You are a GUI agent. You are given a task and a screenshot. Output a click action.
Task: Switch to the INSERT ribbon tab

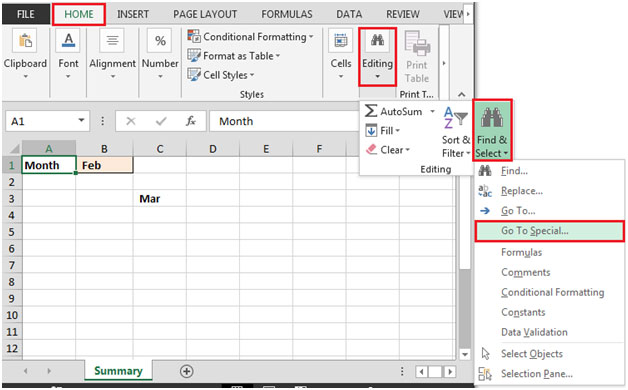point(133,14)
